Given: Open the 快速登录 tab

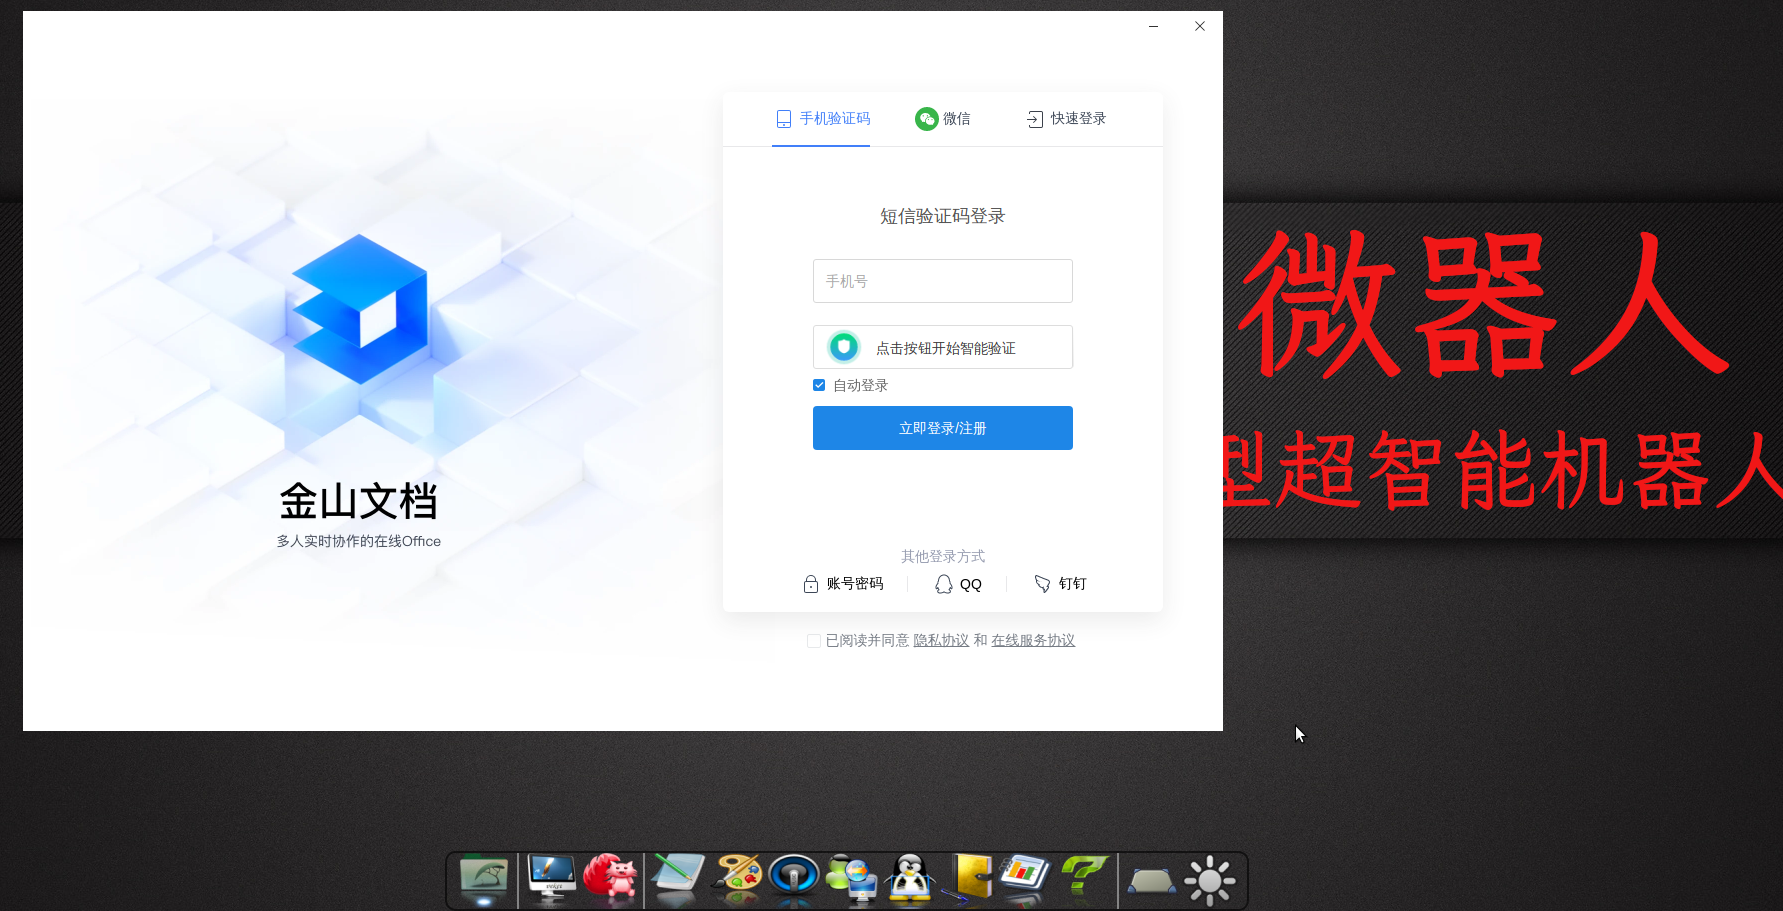Looking at the screenshot, I should click(1066, 119).
